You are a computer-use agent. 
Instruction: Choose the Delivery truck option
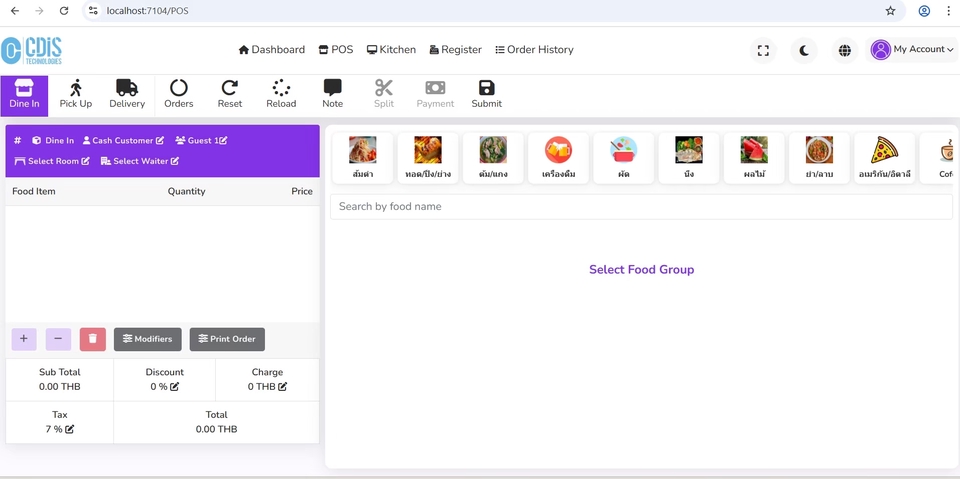127,94
